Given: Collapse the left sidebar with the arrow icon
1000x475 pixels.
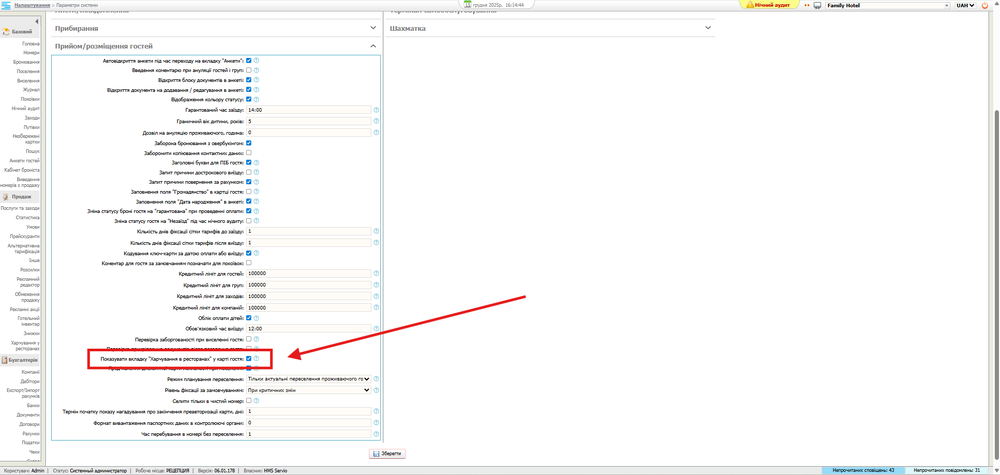Looking at the screenshot, I should coord(37,21).
